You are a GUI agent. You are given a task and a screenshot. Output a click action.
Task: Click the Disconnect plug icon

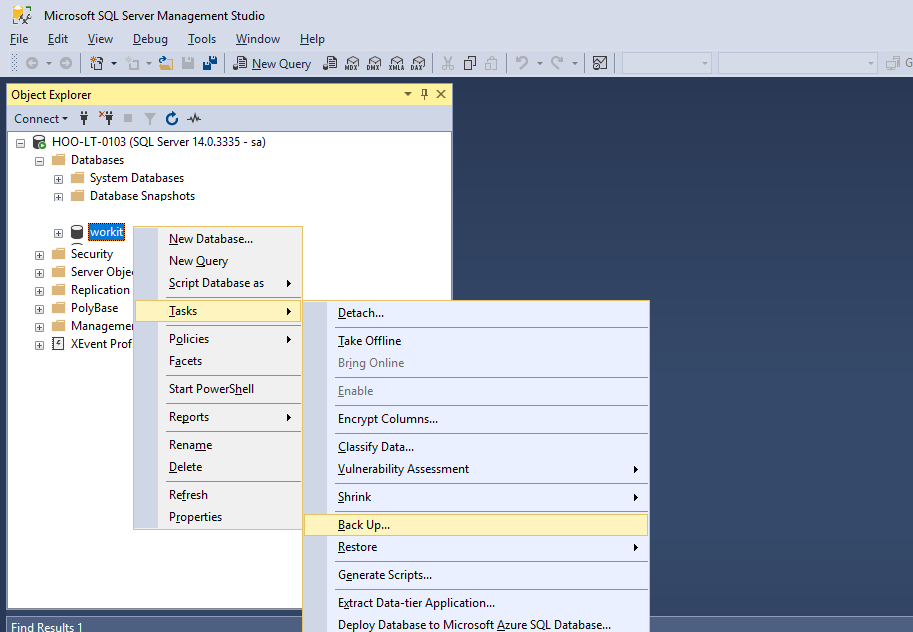(x=106, y=118)
